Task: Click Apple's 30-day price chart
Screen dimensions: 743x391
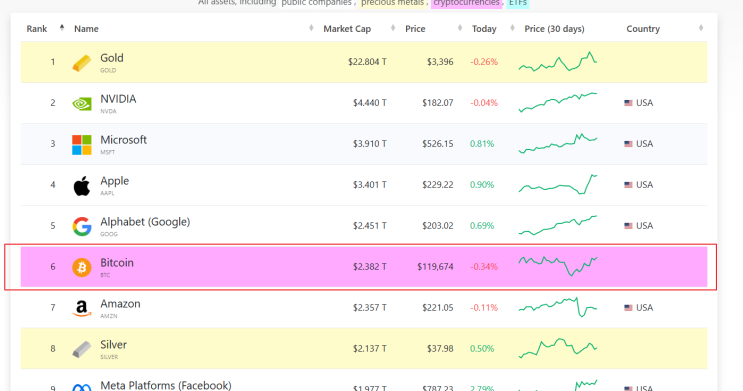Action: (558, 184)
